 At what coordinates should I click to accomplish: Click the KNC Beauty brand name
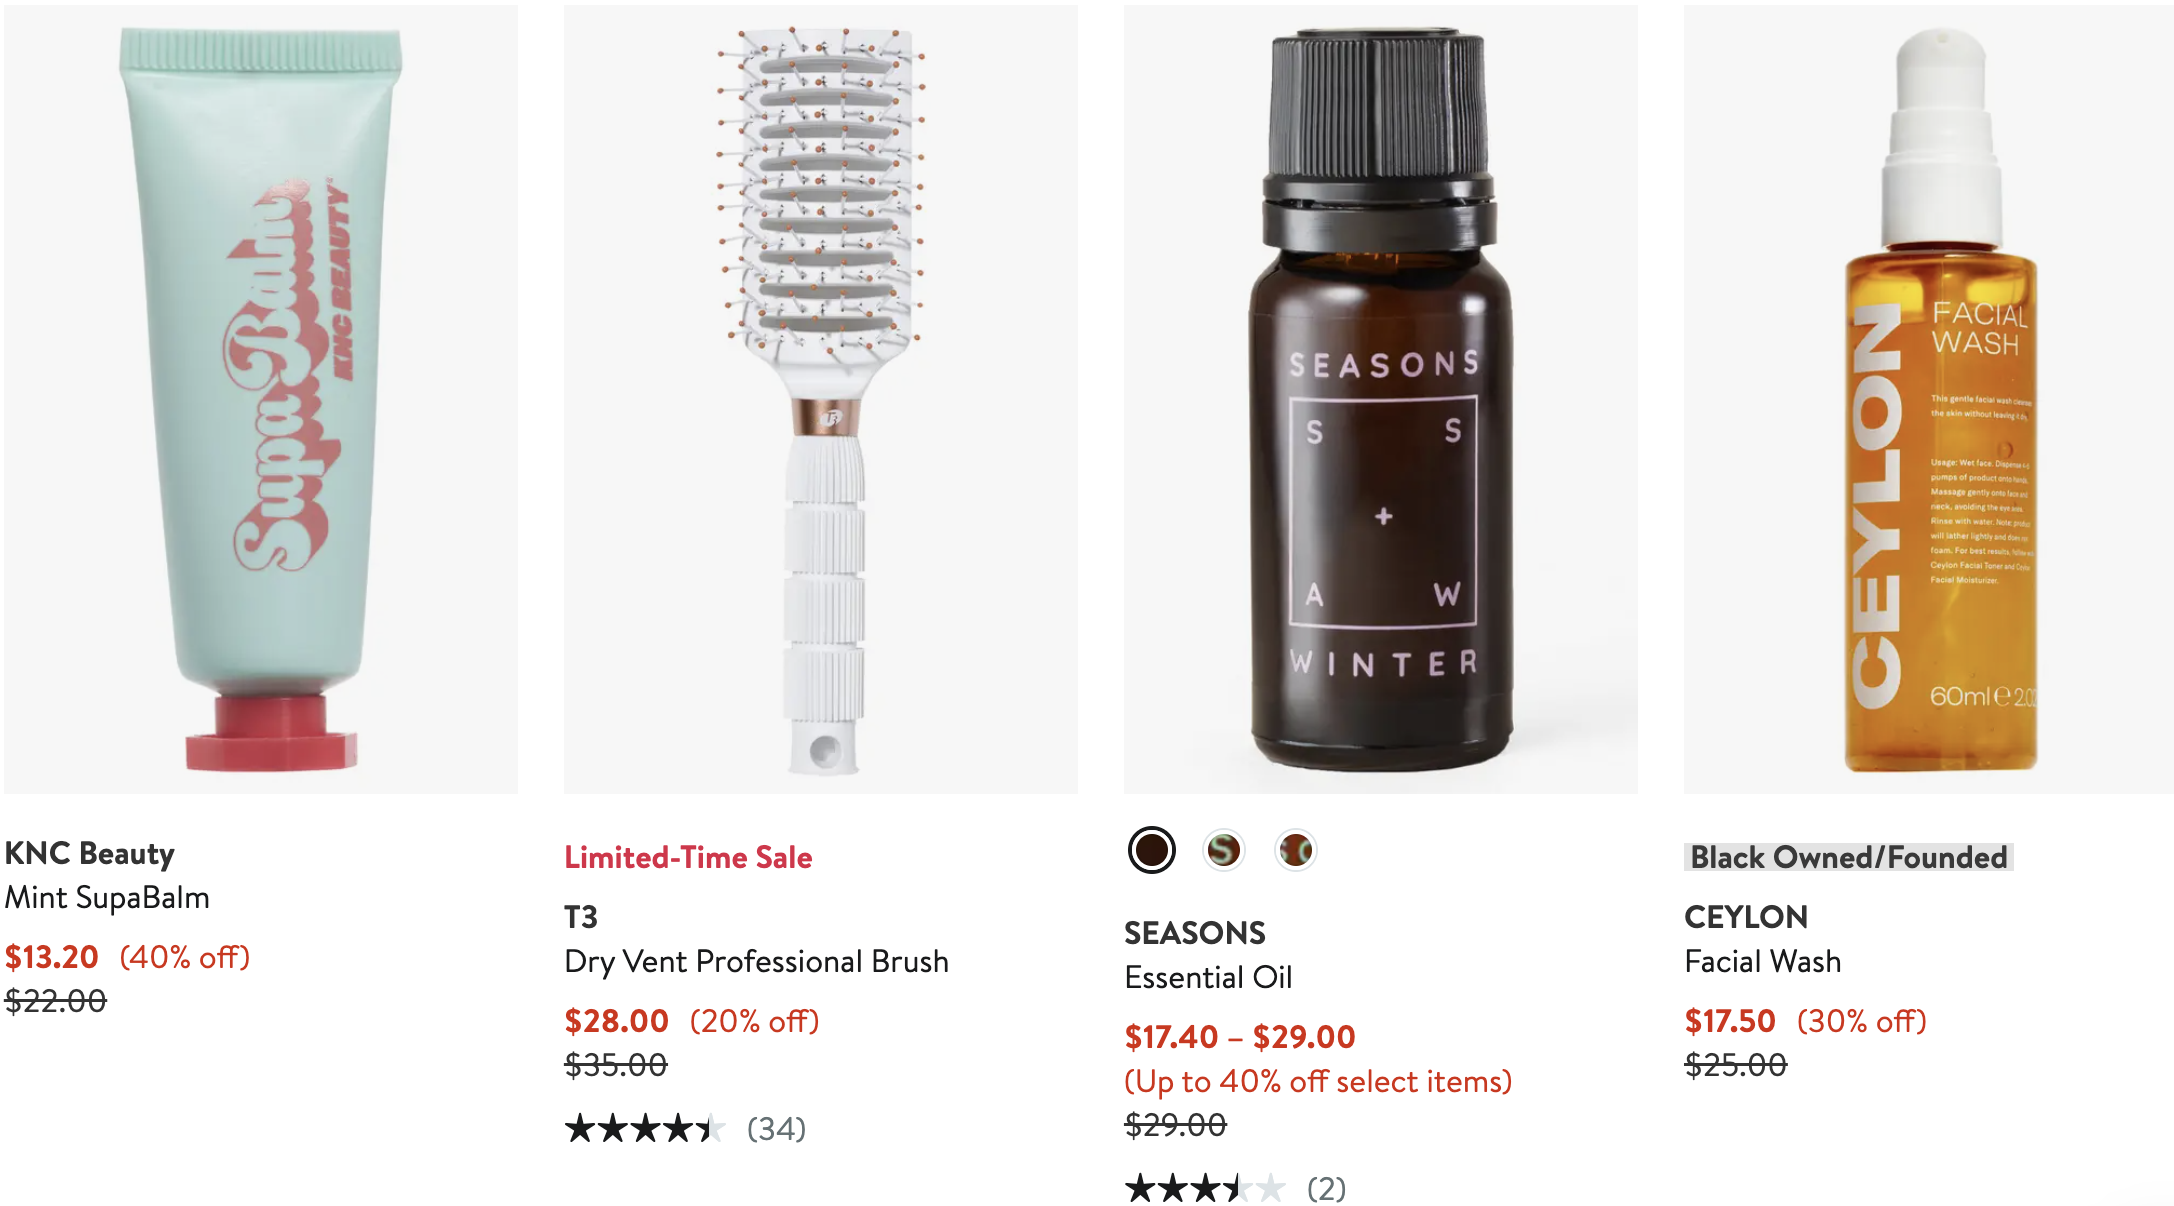coord(90,853)
